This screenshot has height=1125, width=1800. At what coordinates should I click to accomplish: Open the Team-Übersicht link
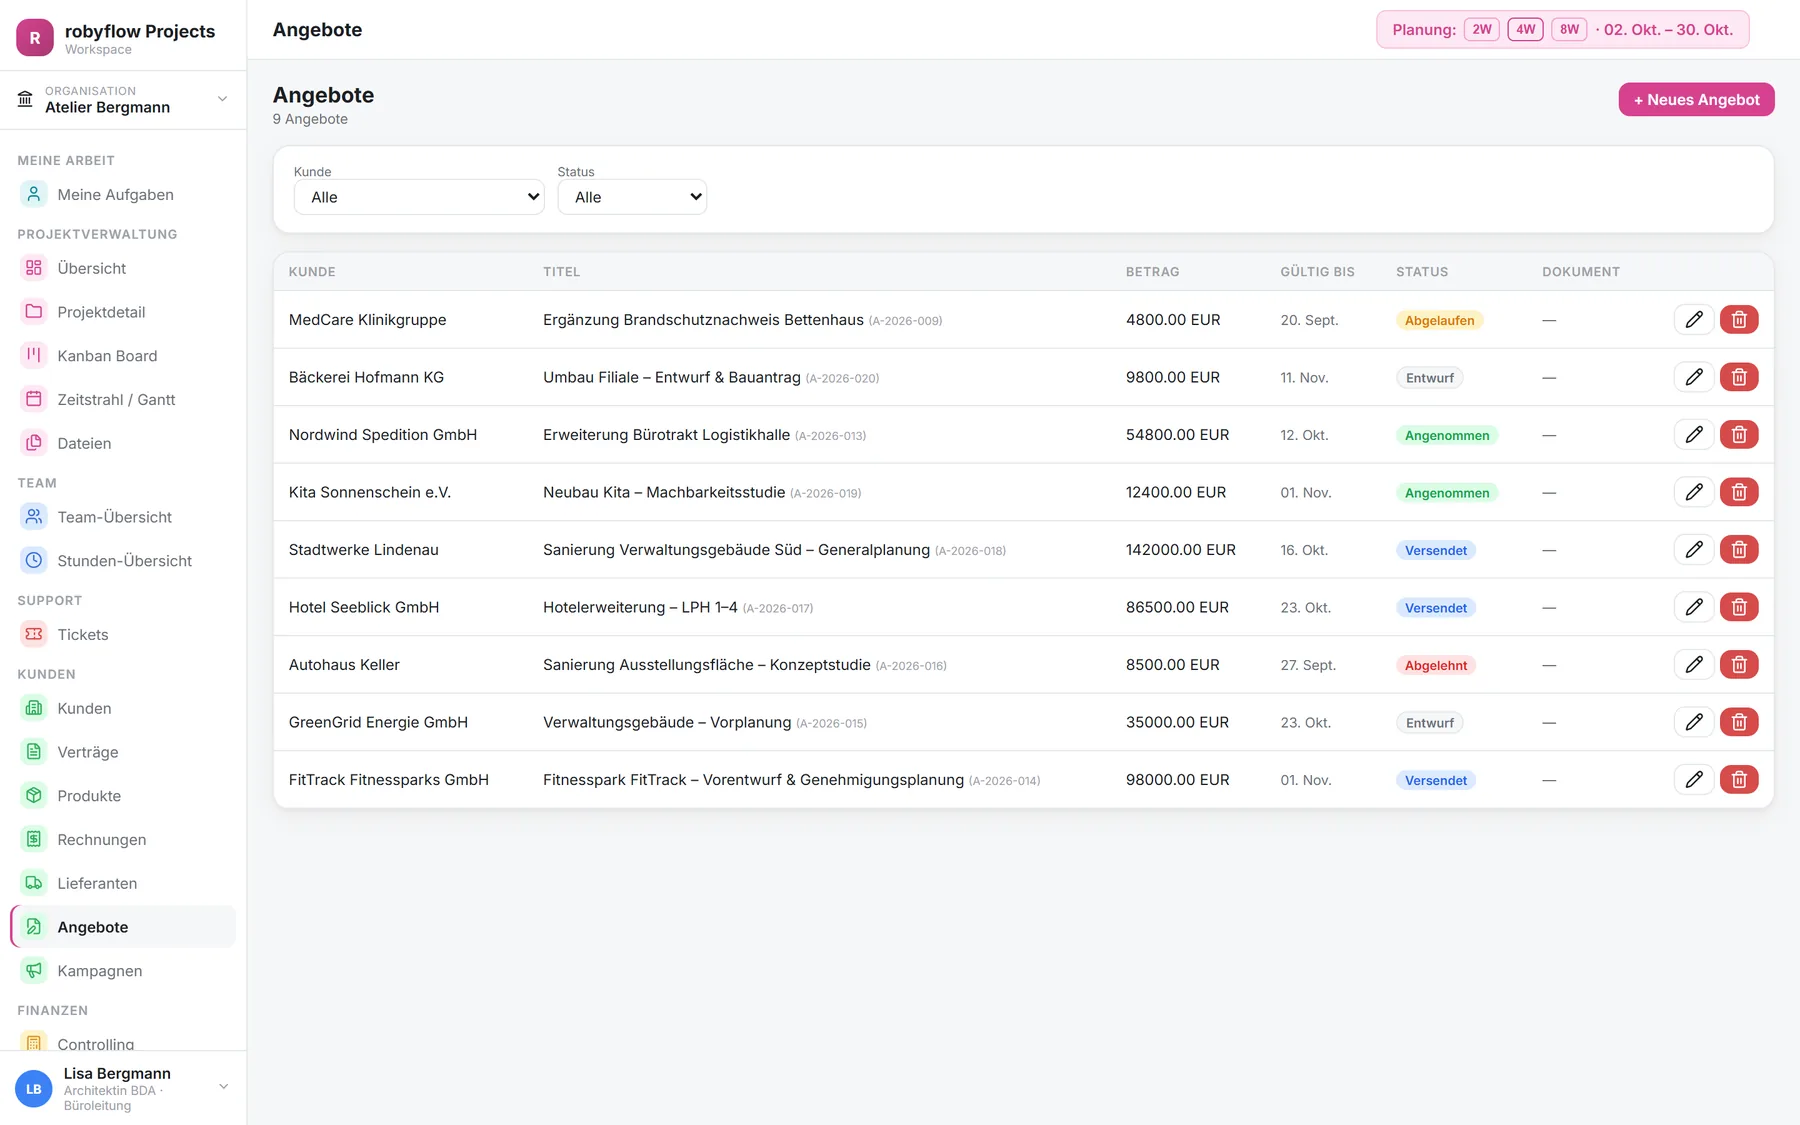[x=123, y=517]
